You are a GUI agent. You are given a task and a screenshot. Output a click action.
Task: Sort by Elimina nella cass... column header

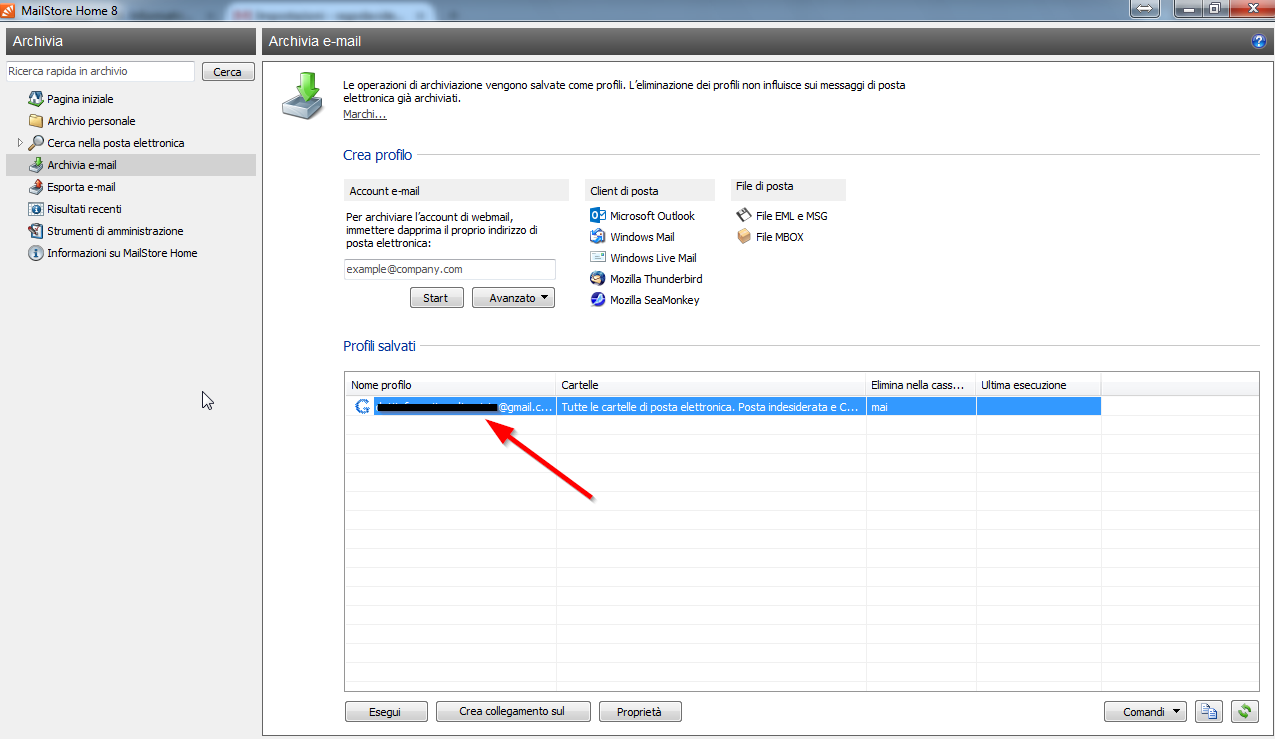[x=921, y=385]
